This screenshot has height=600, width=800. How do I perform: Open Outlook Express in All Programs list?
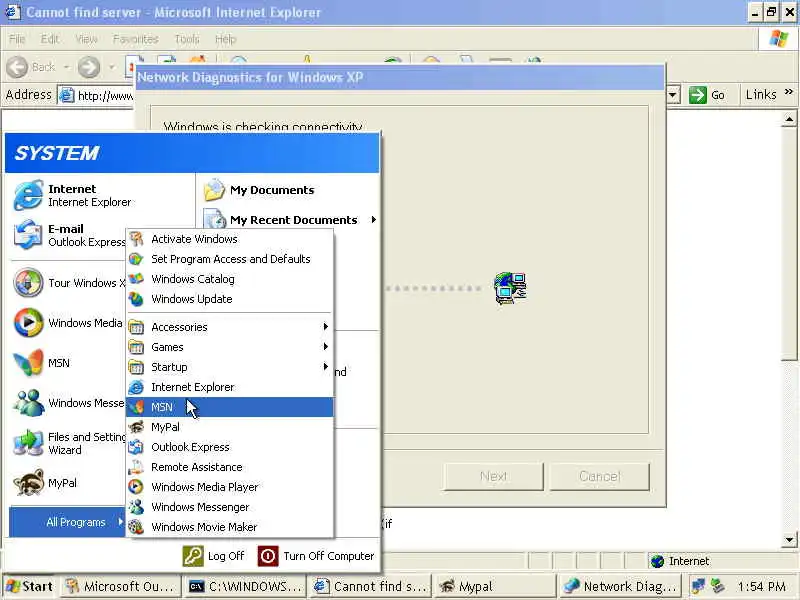230,447
